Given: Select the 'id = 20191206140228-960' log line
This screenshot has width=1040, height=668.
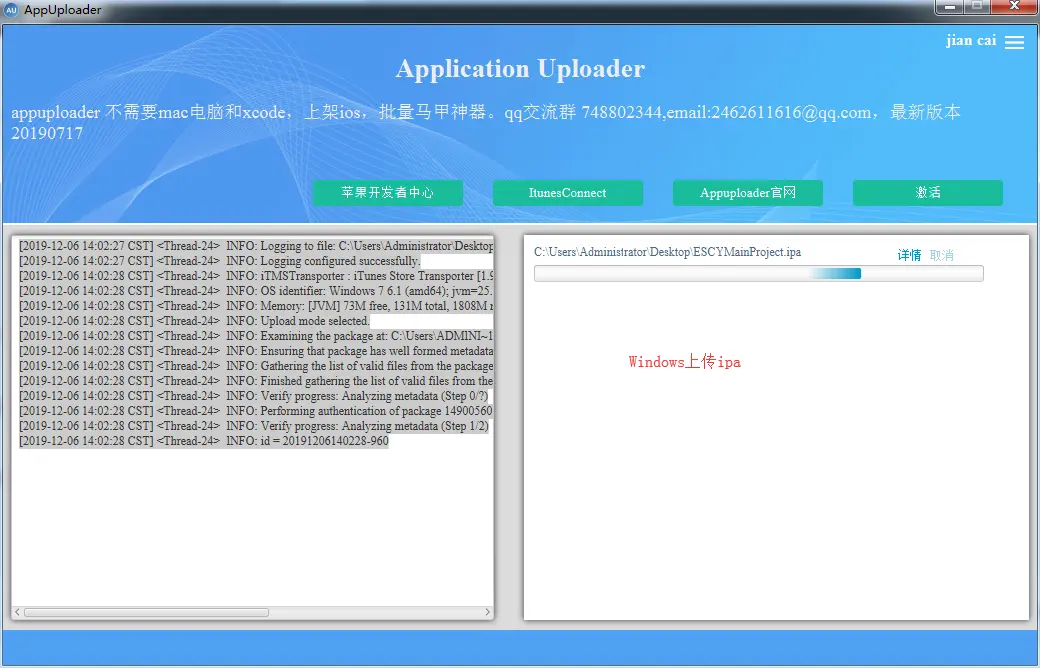Looking at the screenshot, I should tap(204, 440).
